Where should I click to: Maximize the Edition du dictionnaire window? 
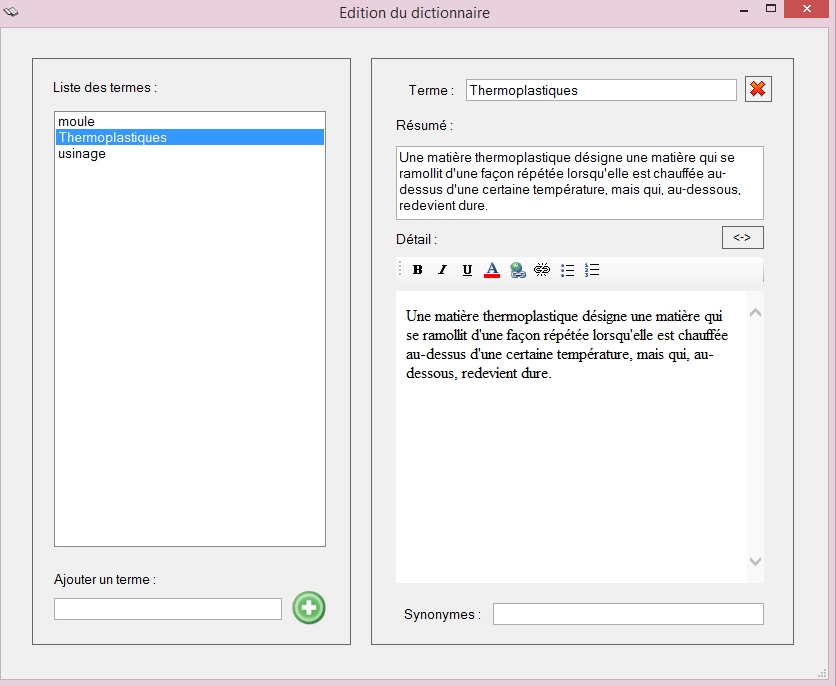[770, 9]
